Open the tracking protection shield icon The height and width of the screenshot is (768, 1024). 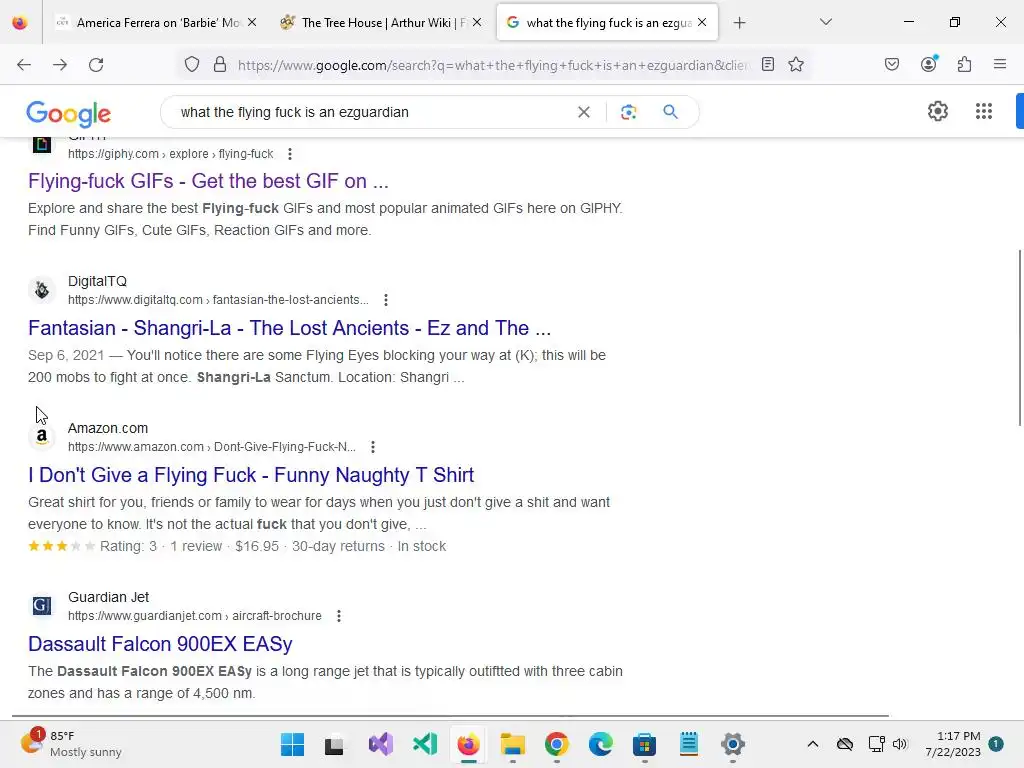(x=191, y=65)
